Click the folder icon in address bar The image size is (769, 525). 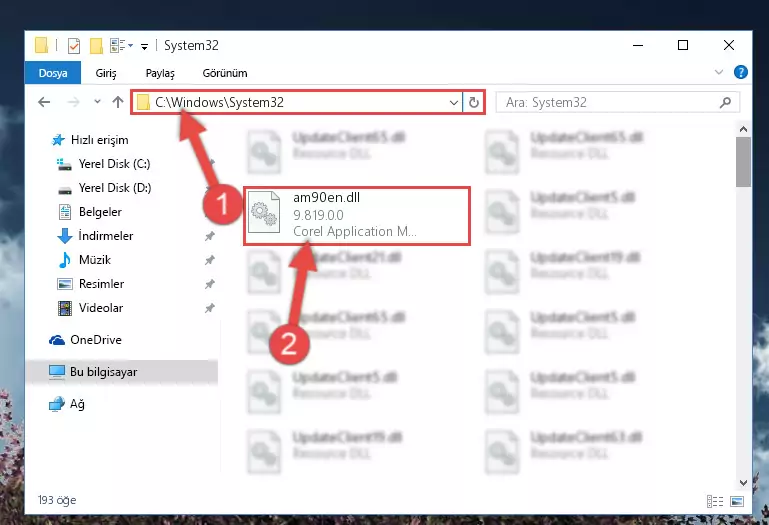pos(143,103)
